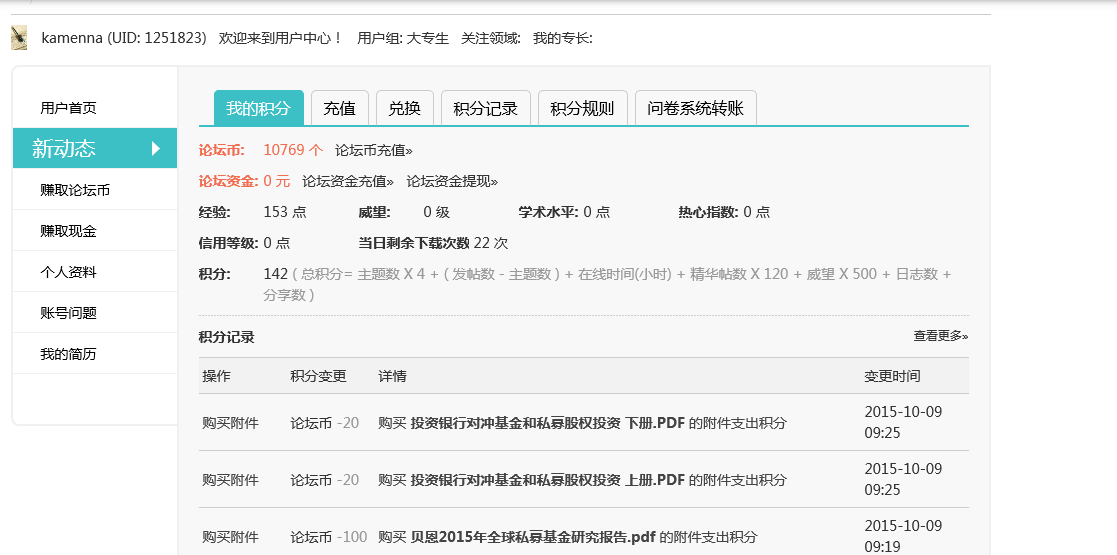The width and height of the screenshot is (1117, 555).
Task: Click the 积分 total value 142
Action: pos(276,274)
